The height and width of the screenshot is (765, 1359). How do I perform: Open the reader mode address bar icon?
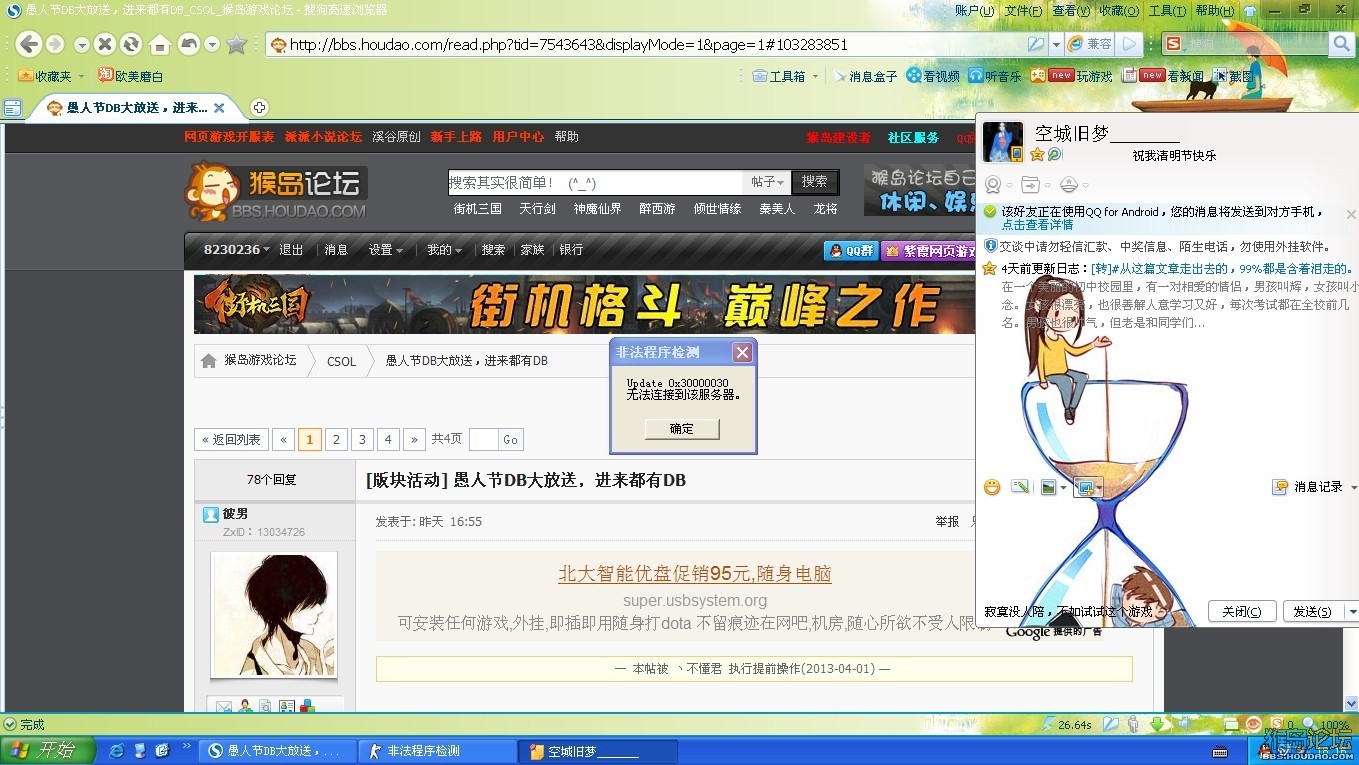[x=1036, y=44]
